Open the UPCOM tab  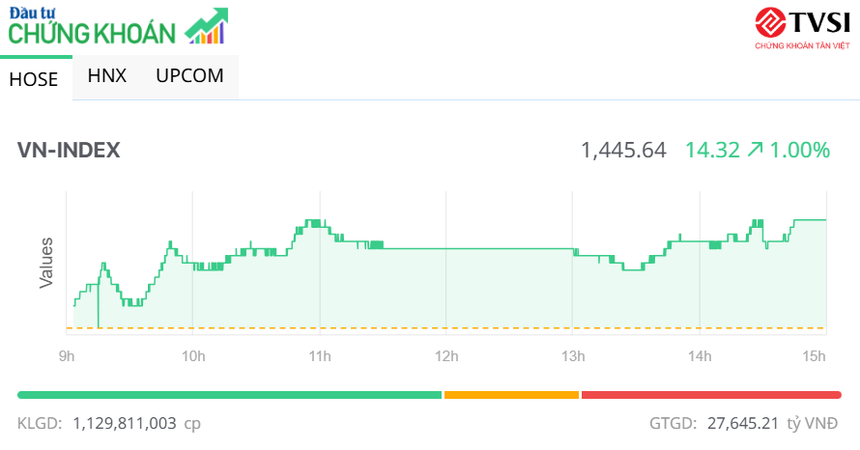tap(189, 75)
